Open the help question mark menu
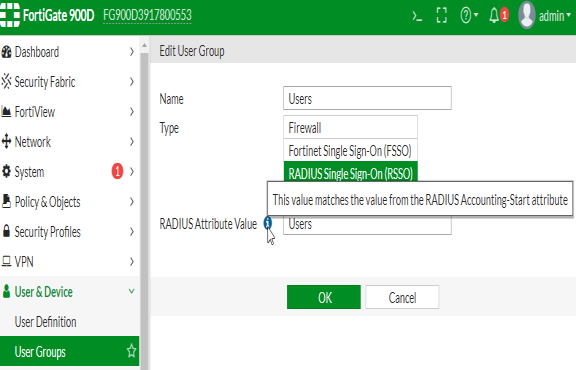 [469, 15]
